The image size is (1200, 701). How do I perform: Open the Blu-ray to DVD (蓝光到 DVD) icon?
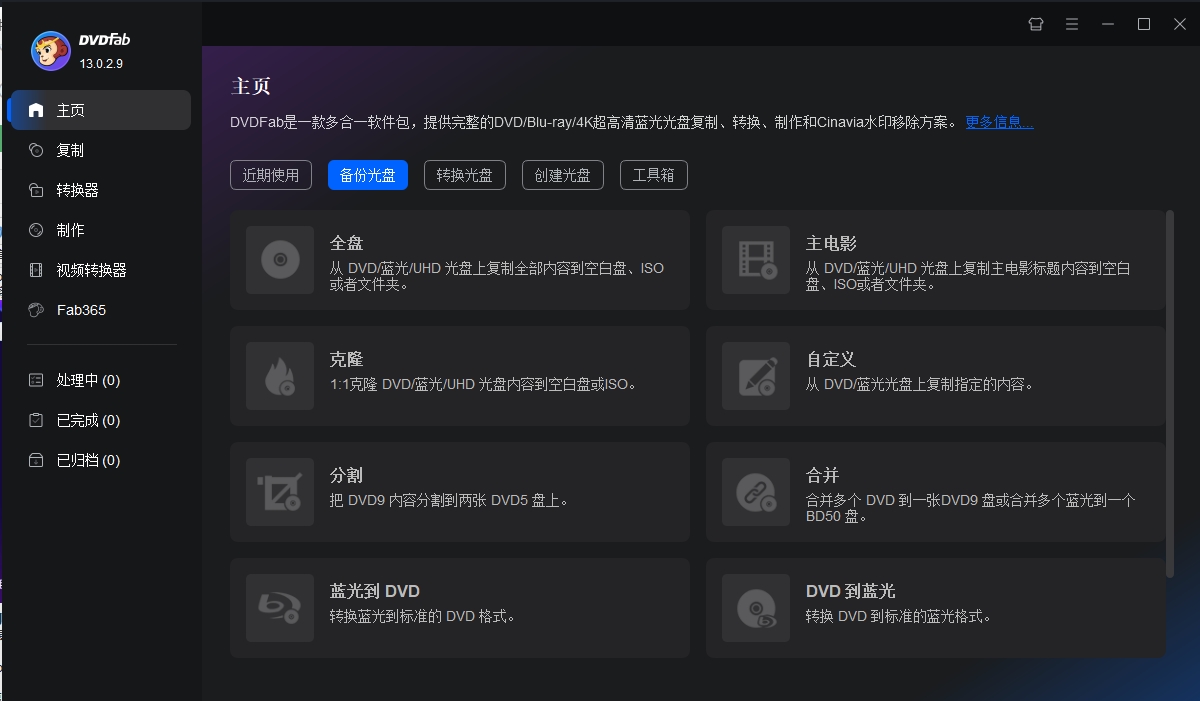[x=280, y=608]
